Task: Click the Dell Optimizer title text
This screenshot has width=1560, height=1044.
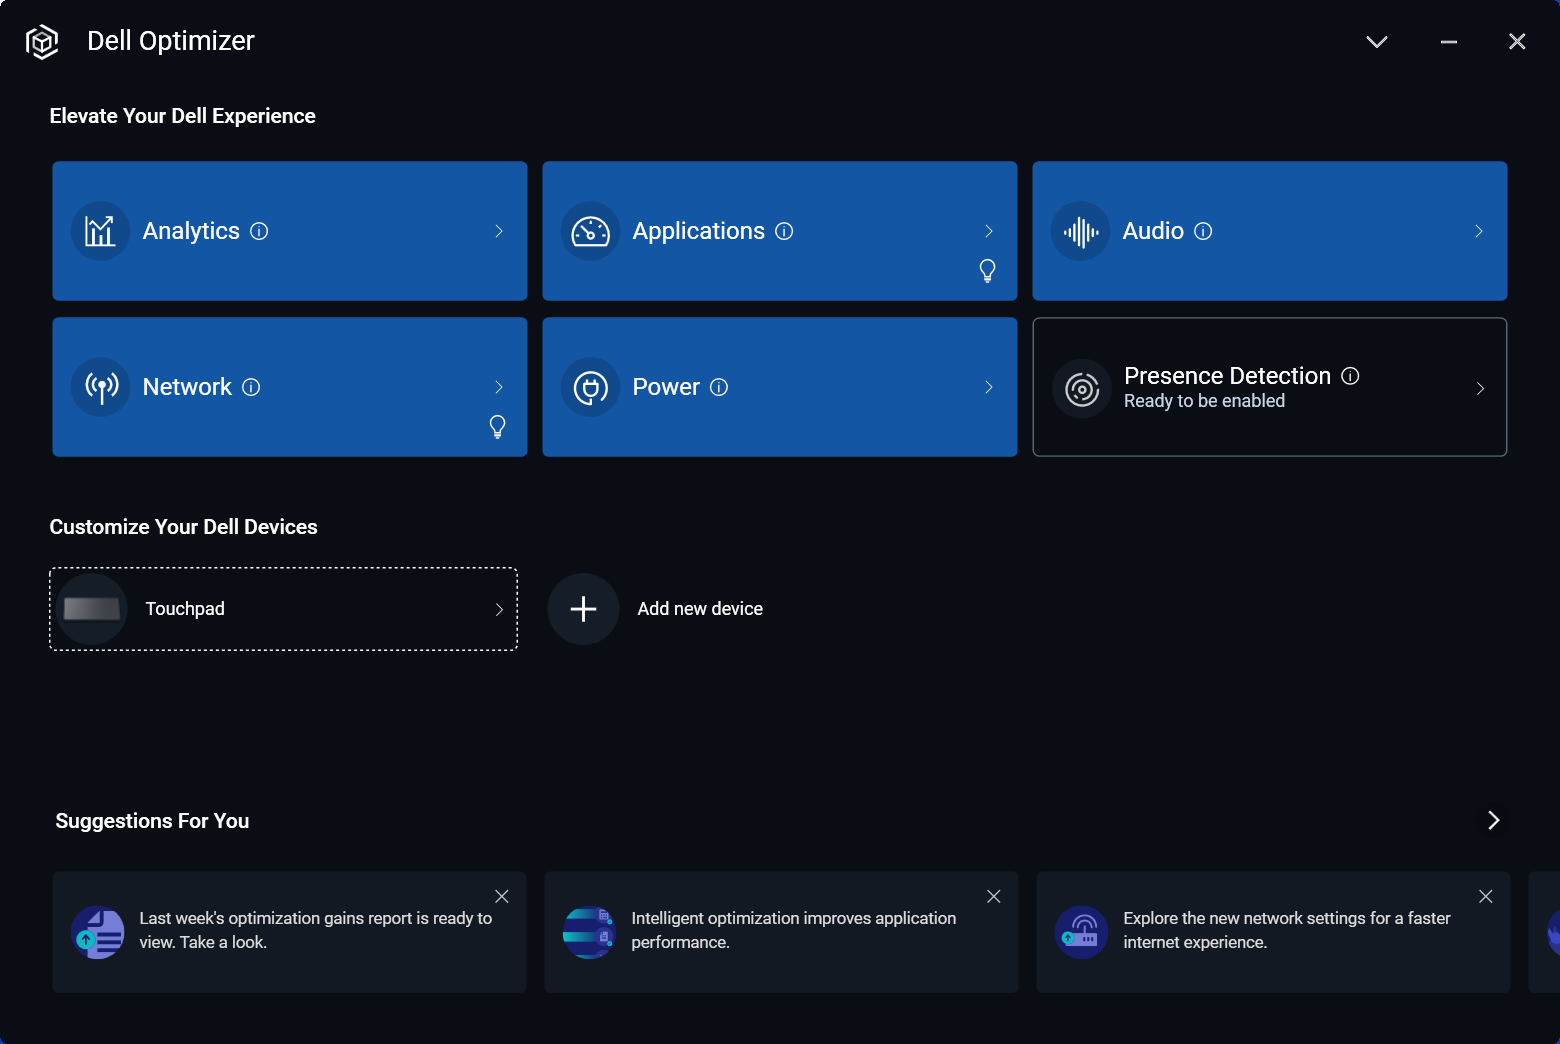Action: pos(171,41)
